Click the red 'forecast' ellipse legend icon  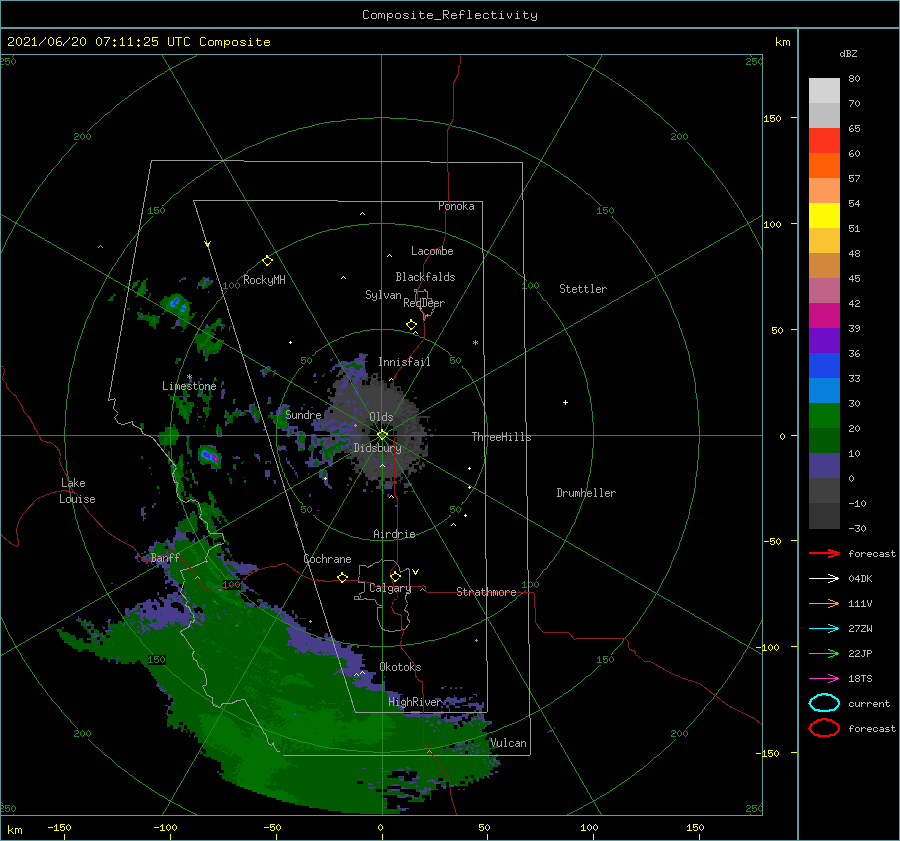tap(824, 728)
